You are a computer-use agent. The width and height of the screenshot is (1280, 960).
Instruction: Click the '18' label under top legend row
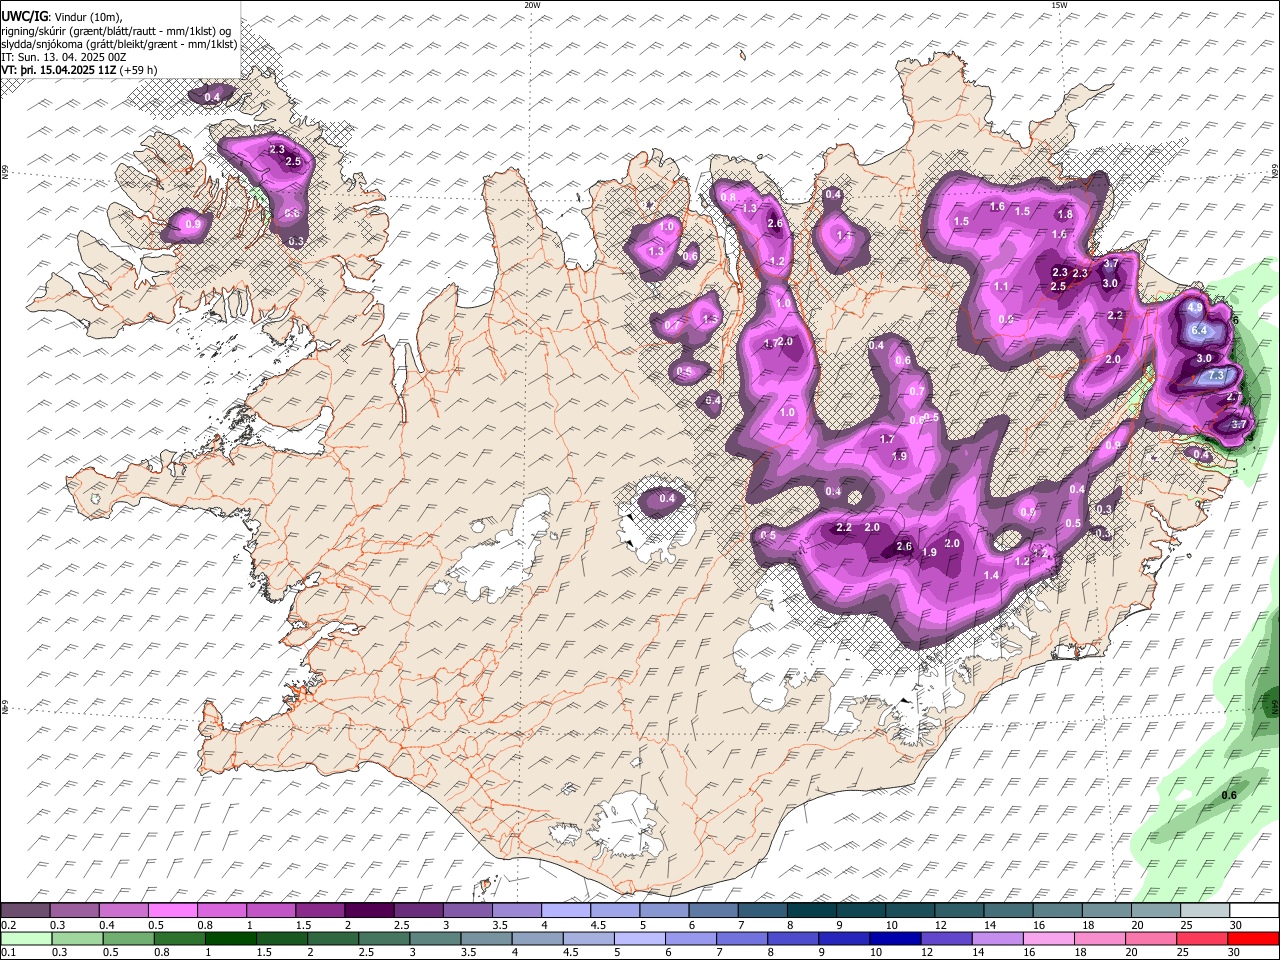pyautogui.click(x=1088, y=925)
